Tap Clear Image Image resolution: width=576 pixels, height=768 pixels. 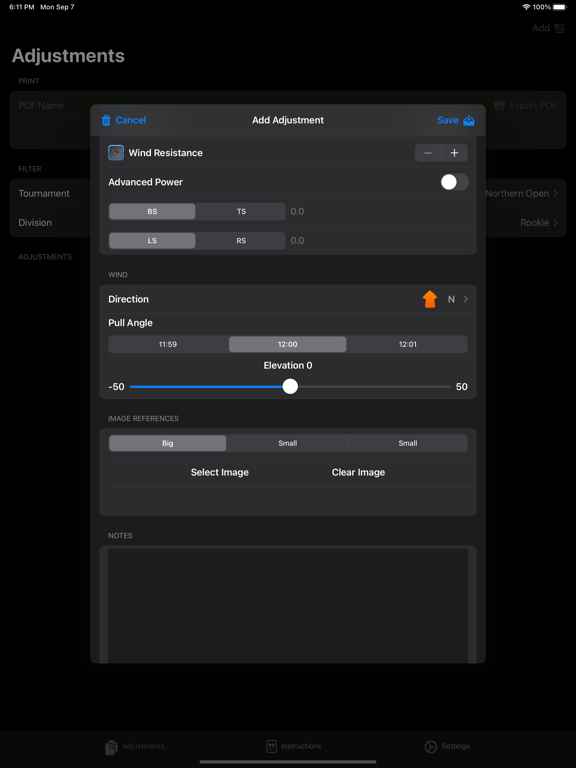coord(358,472)
